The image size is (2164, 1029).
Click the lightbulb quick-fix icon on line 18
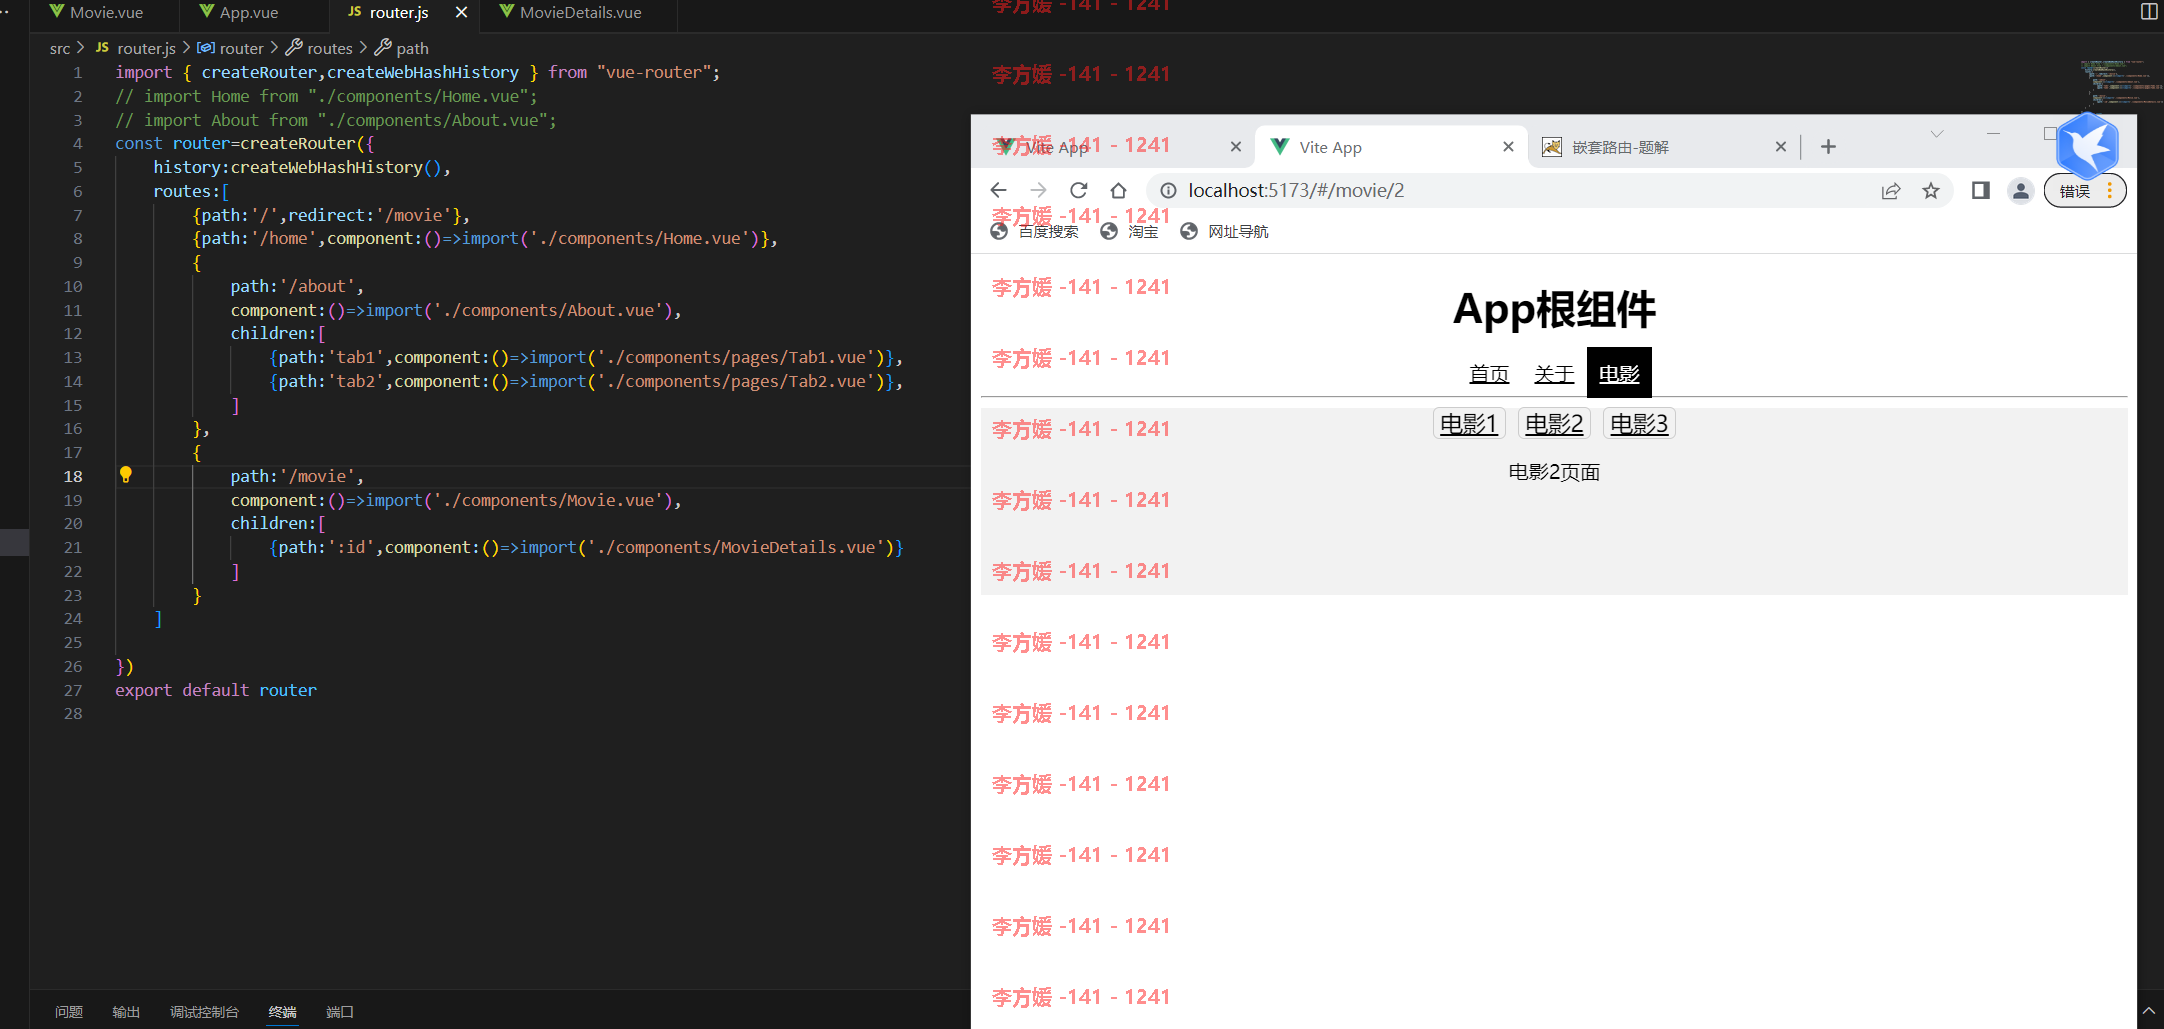[126, 475]
